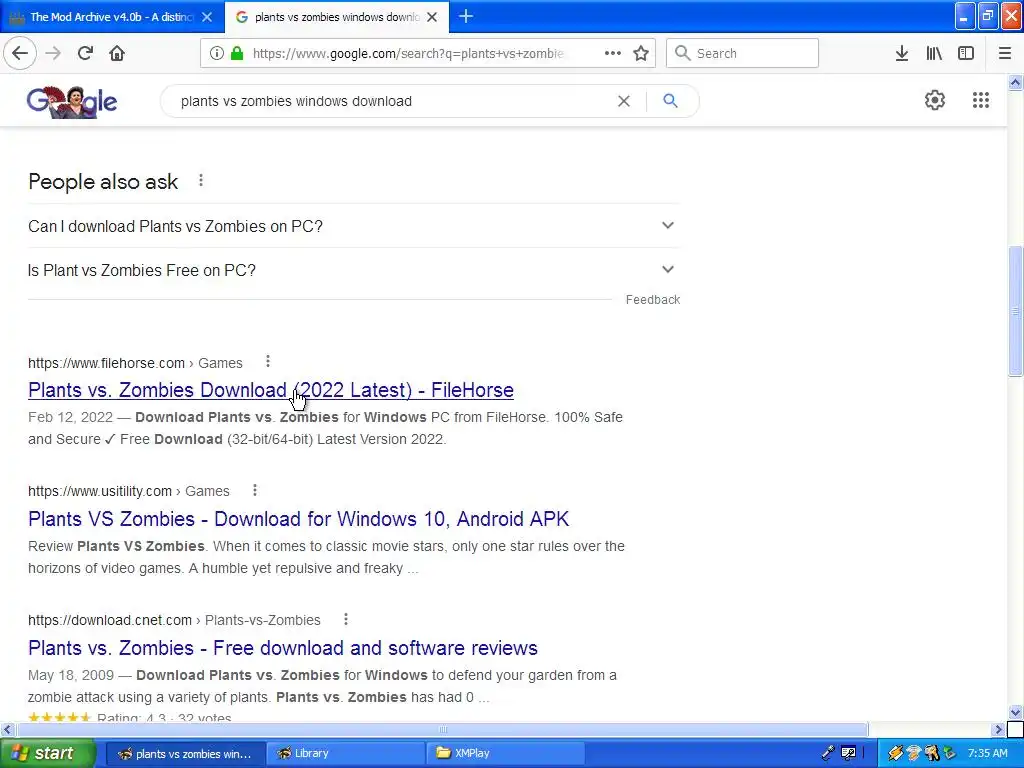Click the Google doodle logo
The image size is (1024, 768).
click(x=72, y=102)
